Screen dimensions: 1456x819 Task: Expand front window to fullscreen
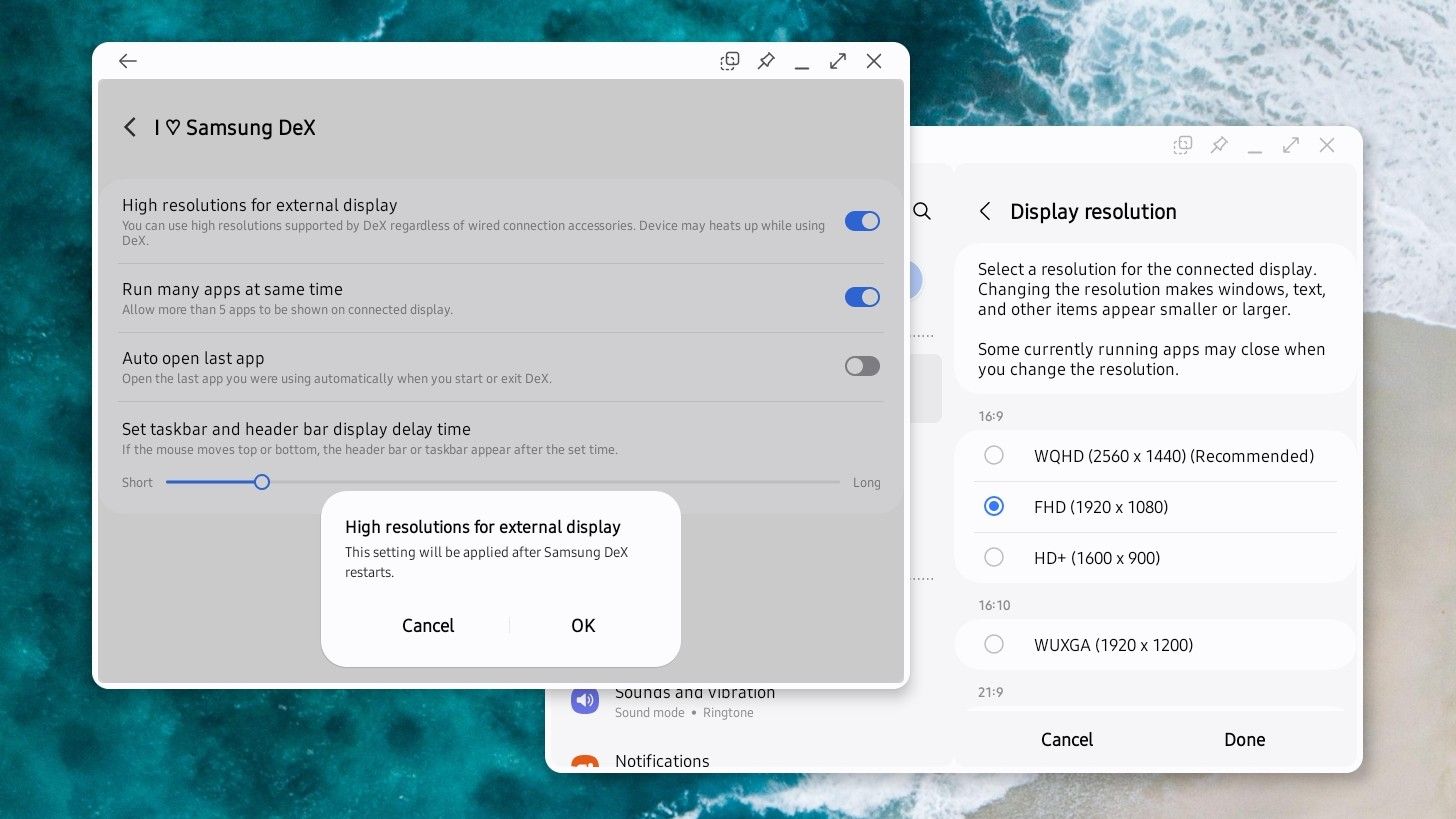(838, 61)
